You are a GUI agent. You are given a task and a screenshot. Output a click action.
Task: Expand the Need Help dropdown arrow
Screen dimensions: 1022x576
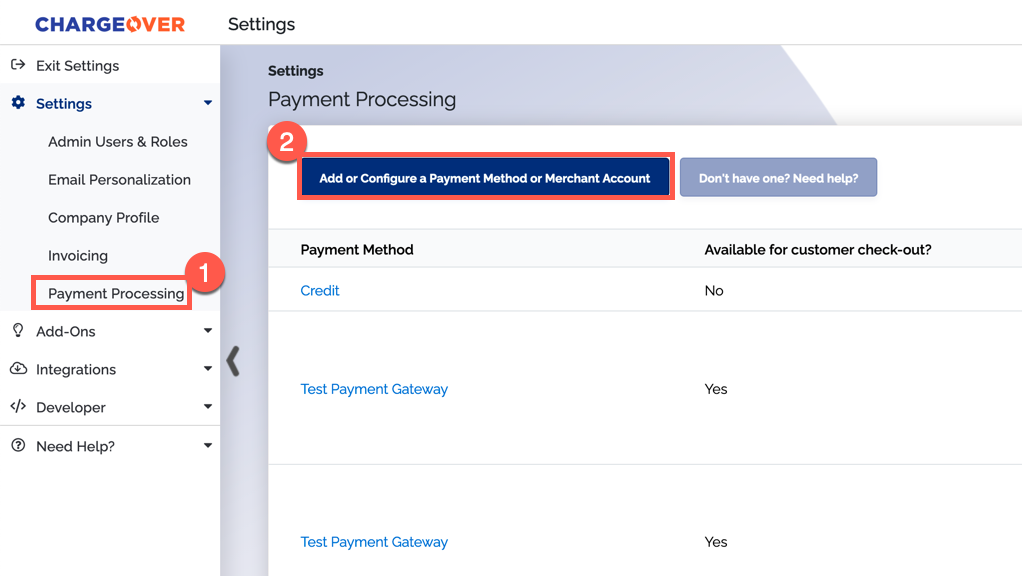point(207,446)
